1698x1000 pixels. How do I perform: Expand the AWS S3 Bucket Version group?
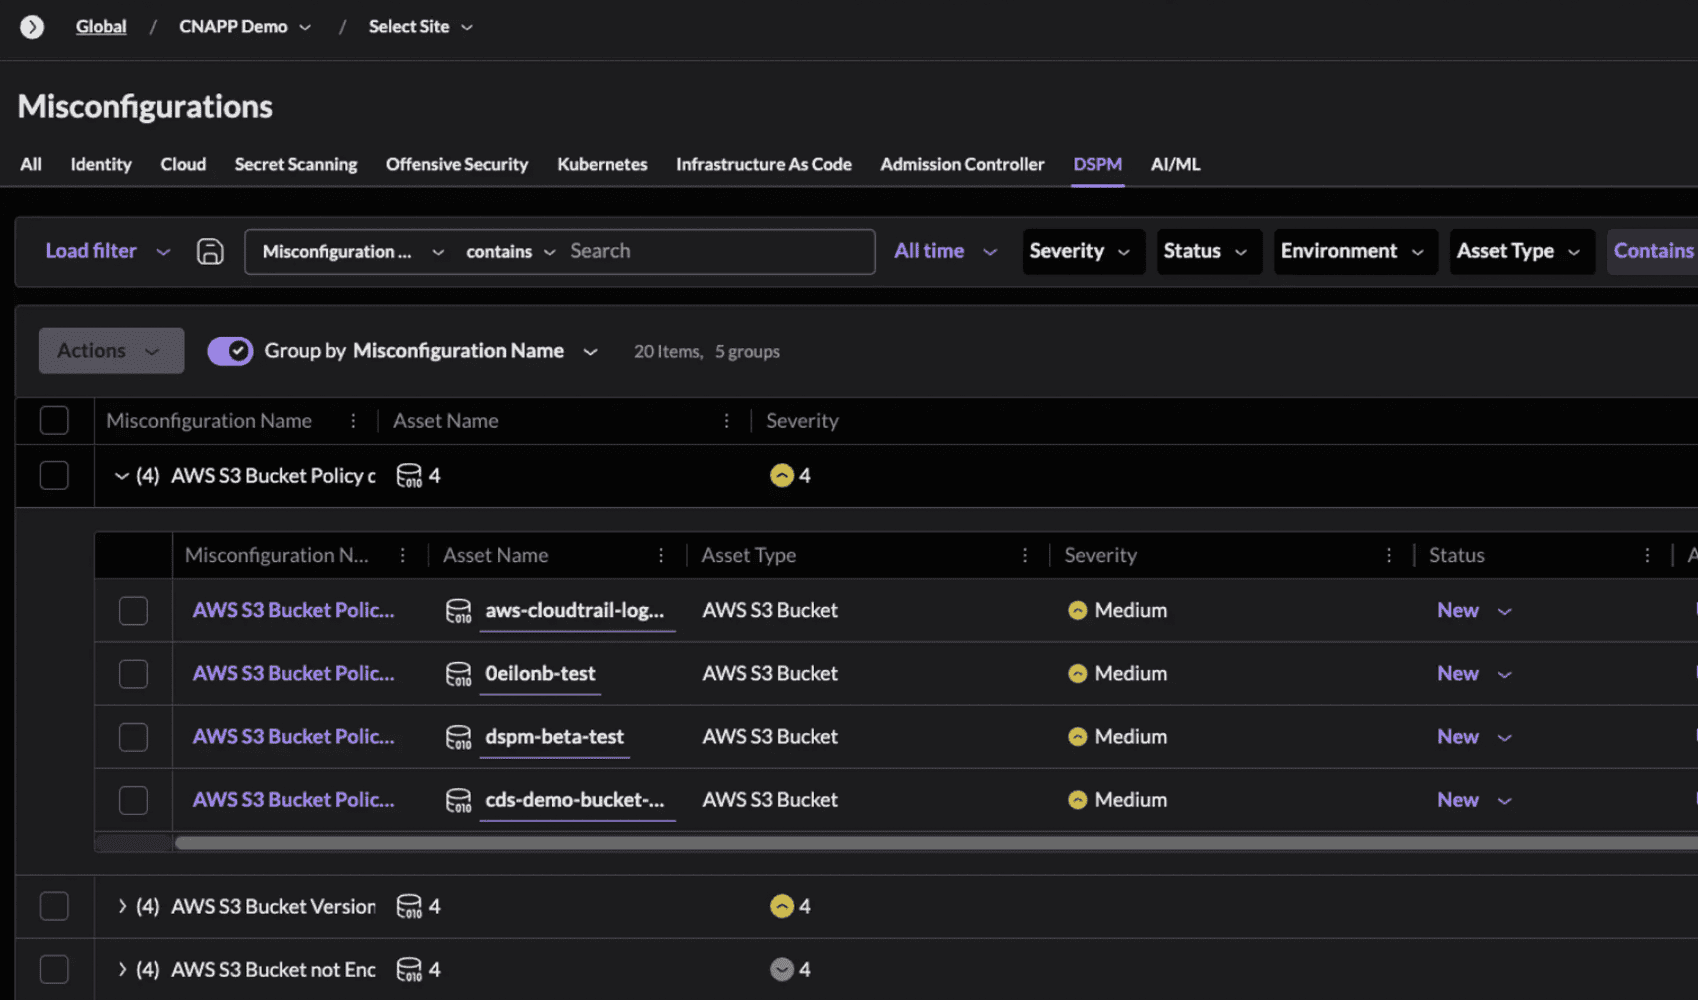pyautogui.click(x=121, y=906)
